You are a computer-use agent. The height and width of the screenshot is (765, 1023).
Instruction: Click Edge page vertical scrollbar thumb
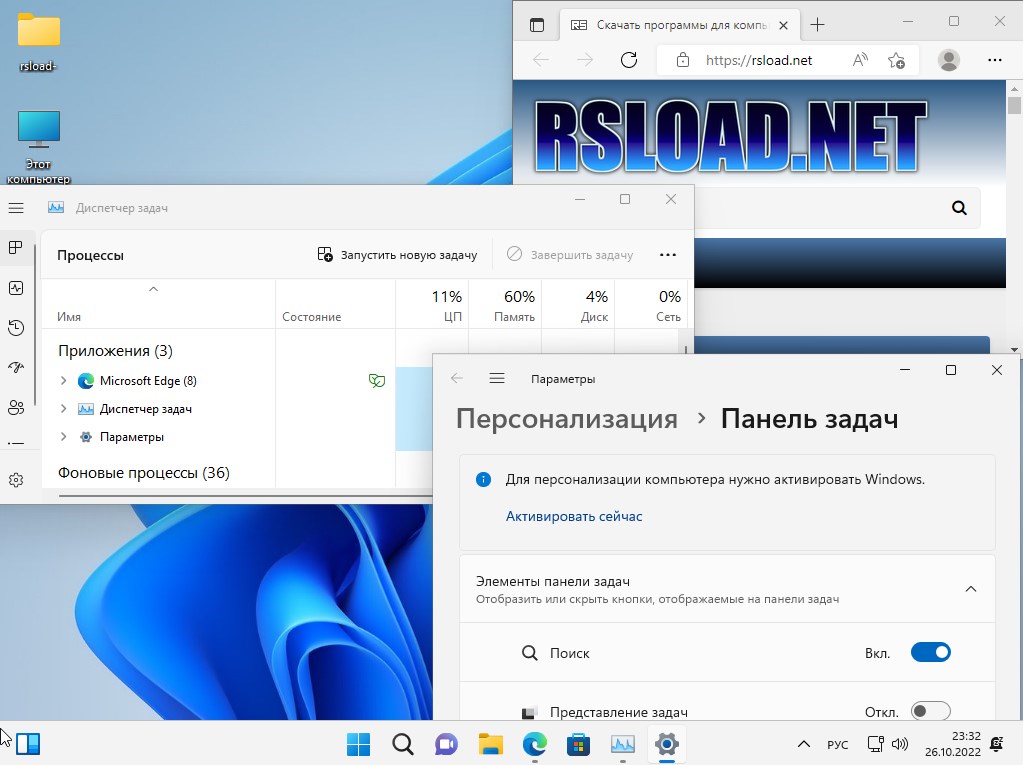1014,105
